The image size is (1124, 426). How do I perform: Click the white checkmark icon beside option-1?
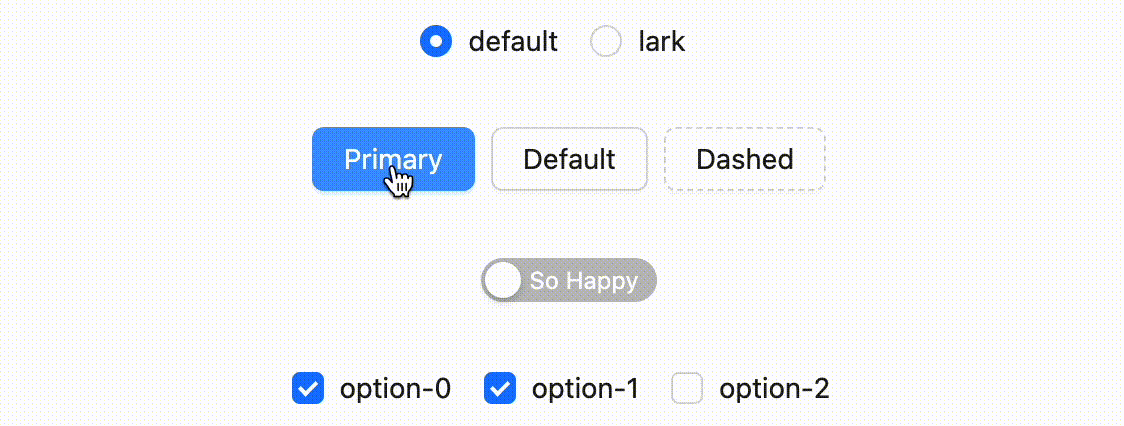[500, 388]
